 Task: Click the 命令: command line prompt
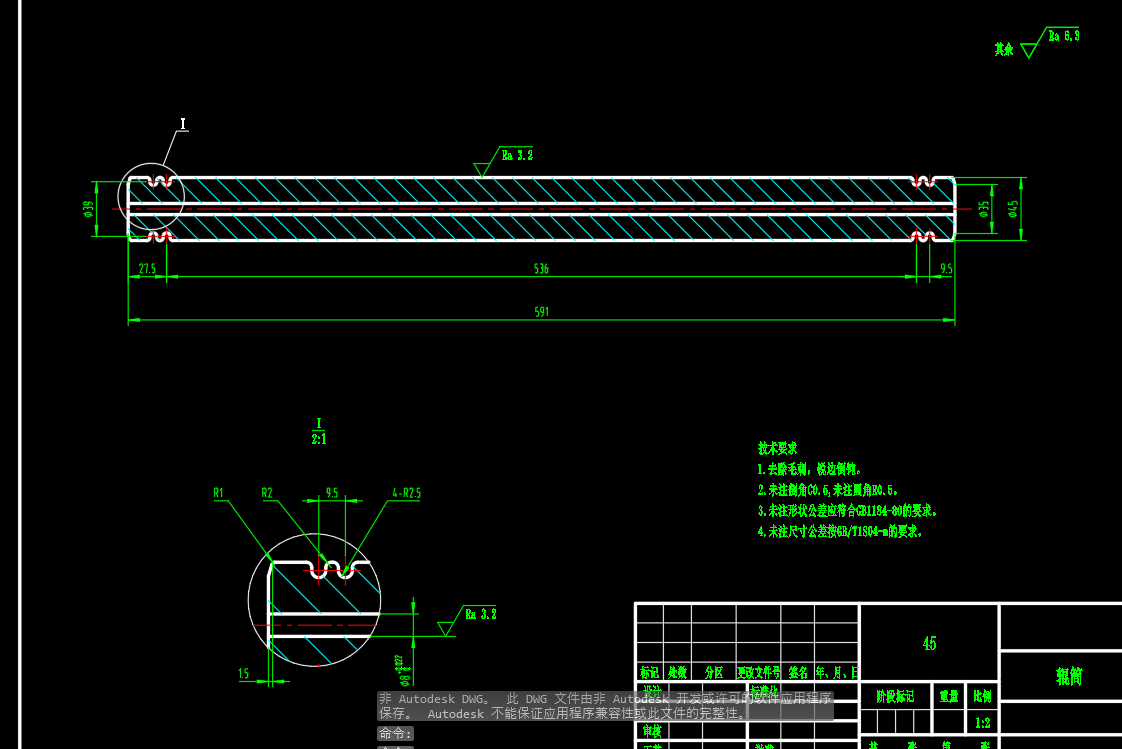click(x=395, y=733)
